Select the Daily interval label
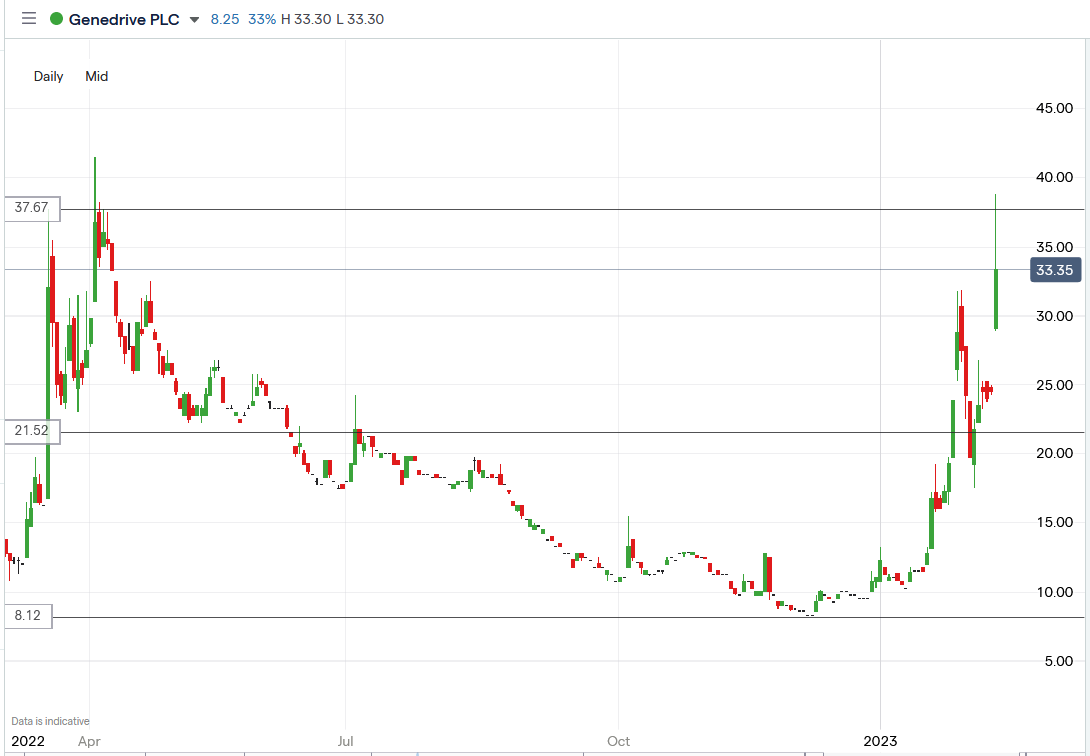1090x756 pixels. [49, 76]
